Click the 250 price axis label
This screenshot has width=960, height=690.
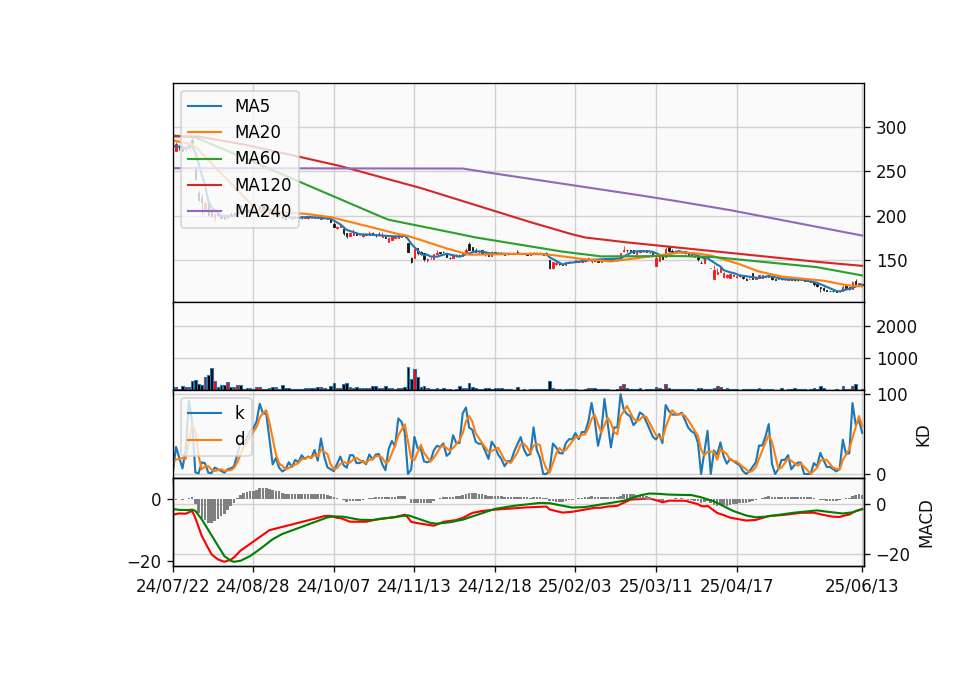point(891,172)
